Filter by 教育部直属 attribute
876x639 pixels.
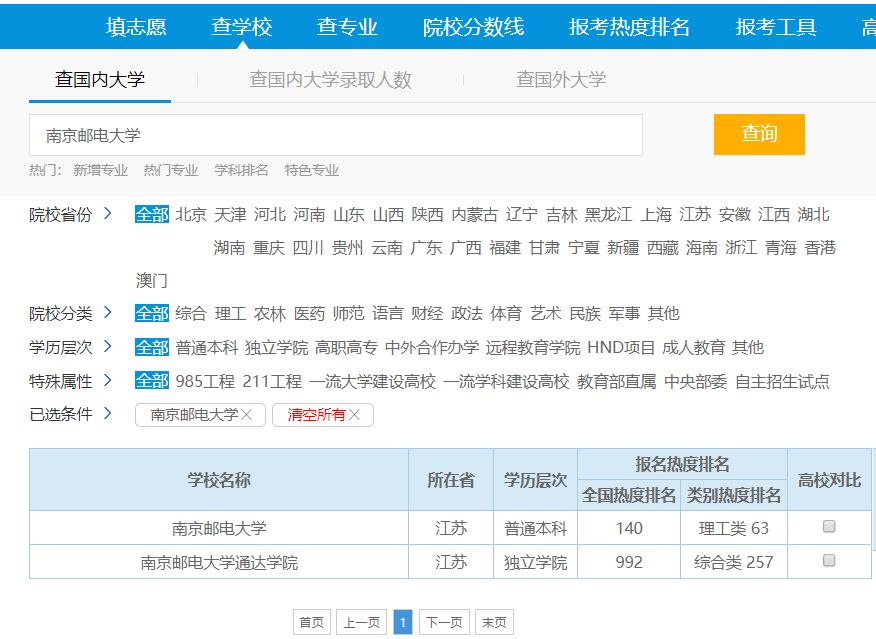[x=617, y=382]
